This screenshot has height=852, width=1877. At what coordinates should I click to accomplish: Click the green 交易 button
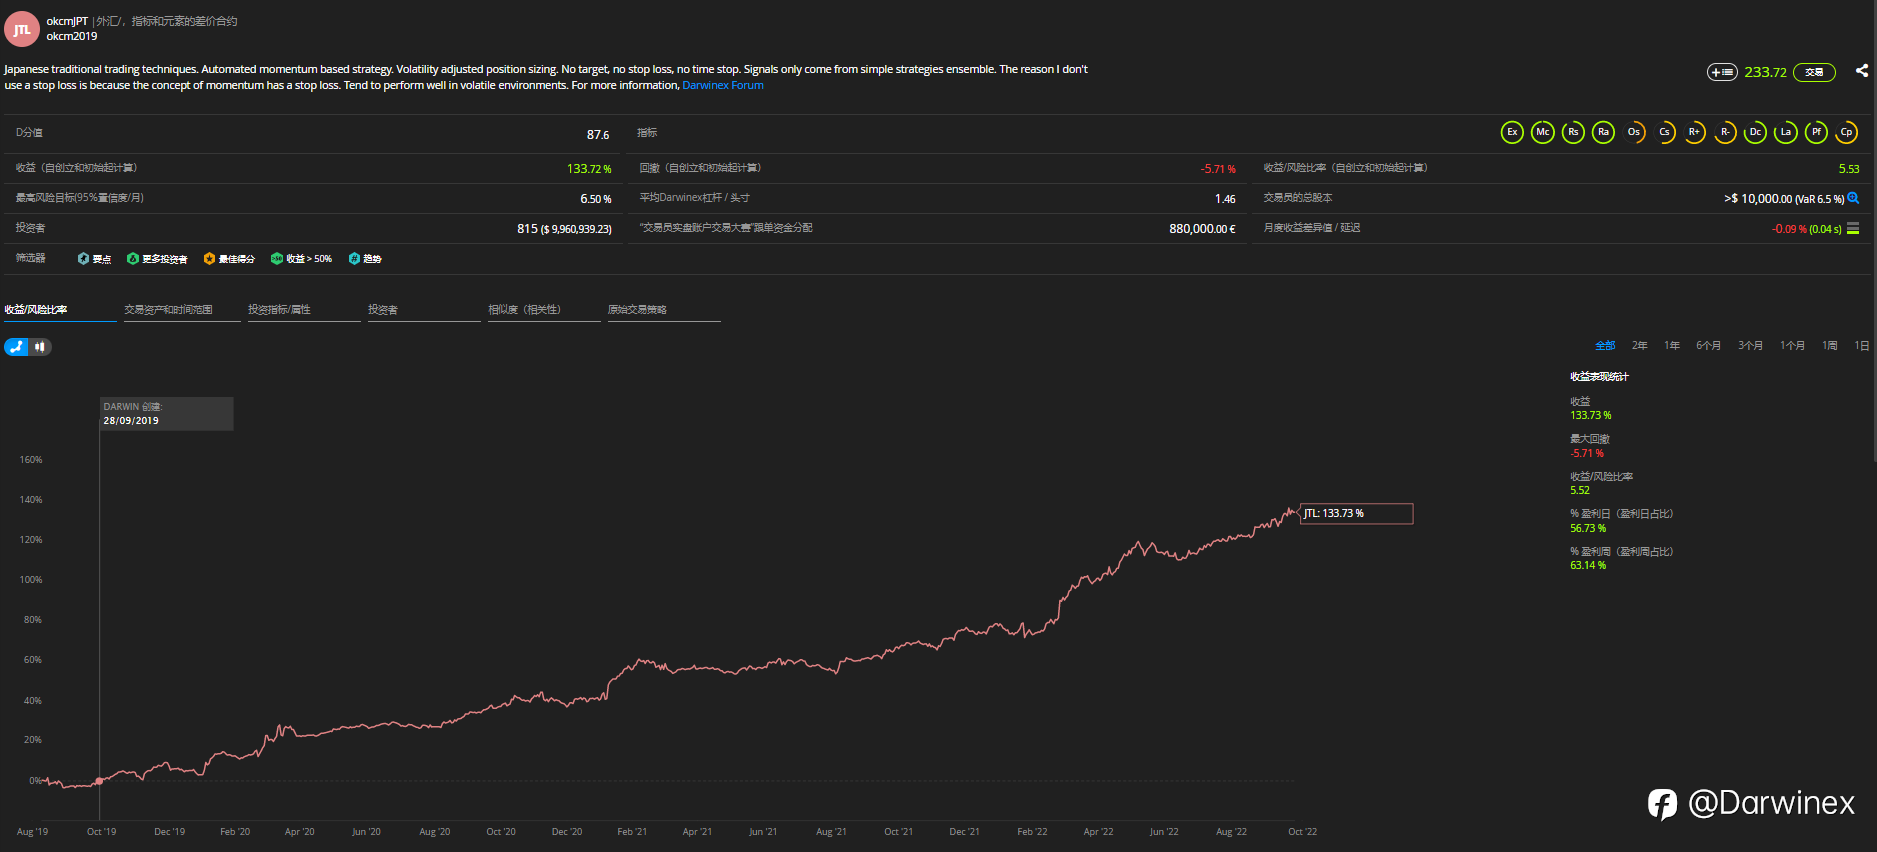coord(1814,72)
